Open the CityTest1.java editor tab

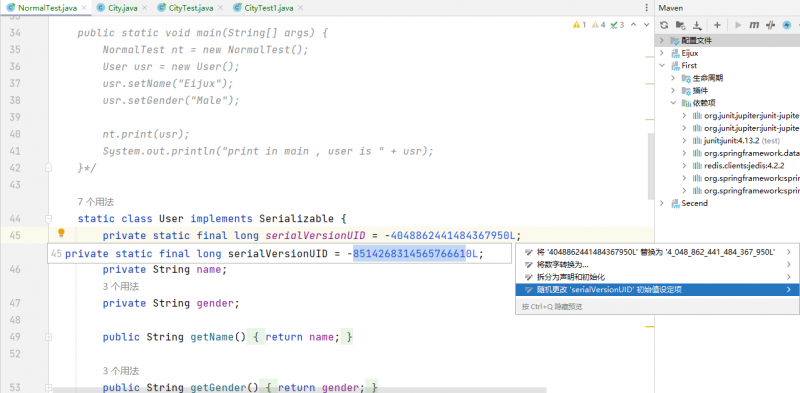(267, 8)
